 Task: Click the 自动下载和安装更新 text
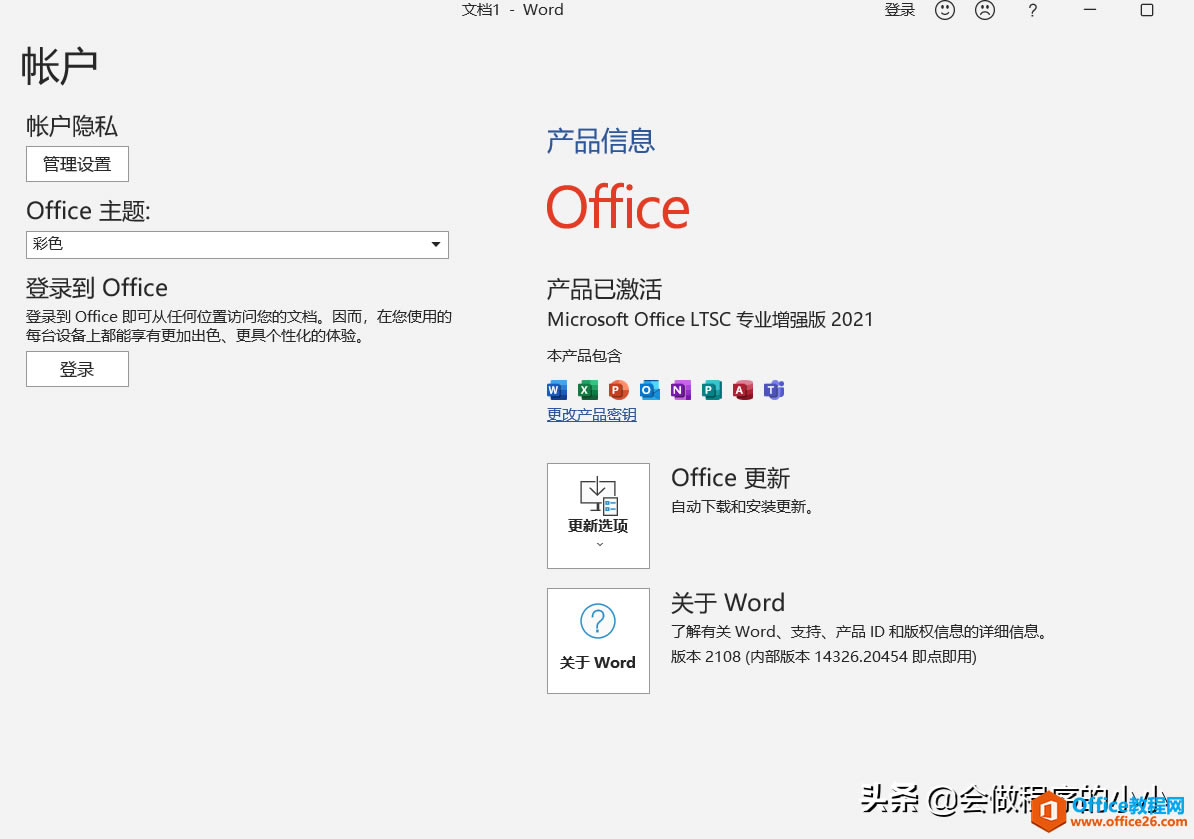point(742,506)
